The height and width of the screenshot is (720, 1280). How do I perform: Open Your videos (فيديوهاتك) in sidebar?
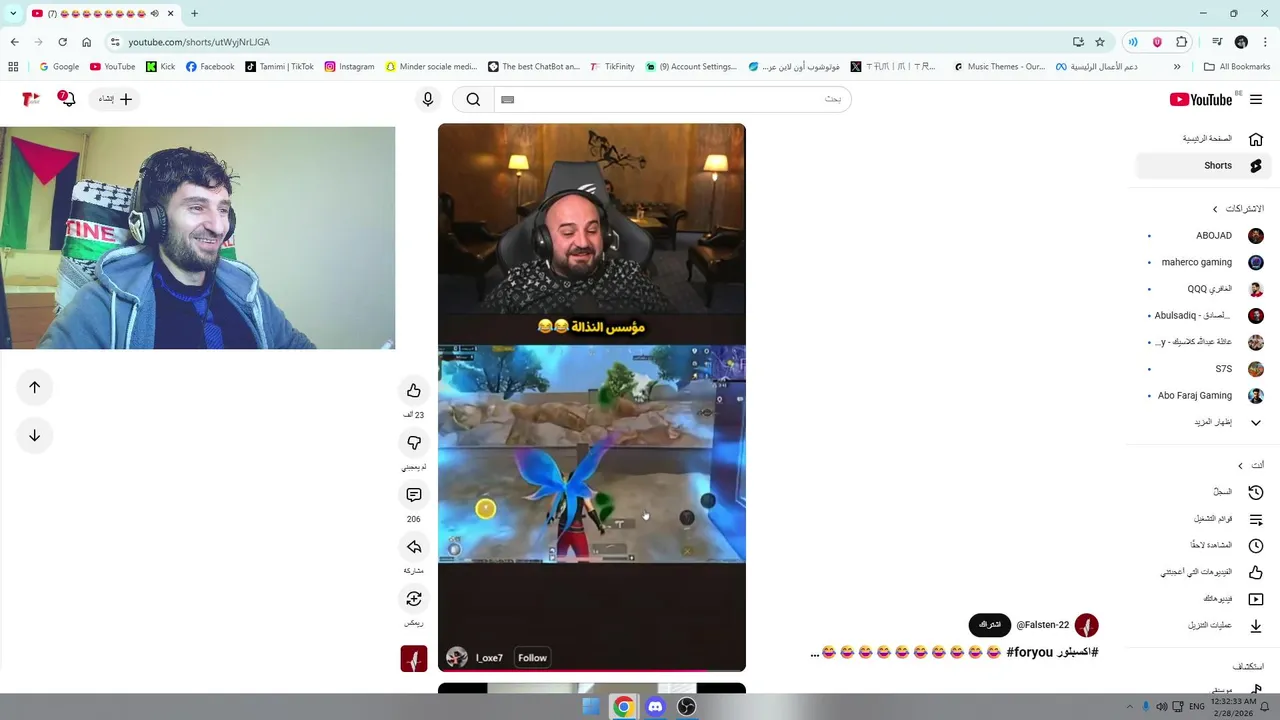[1205, 598]
